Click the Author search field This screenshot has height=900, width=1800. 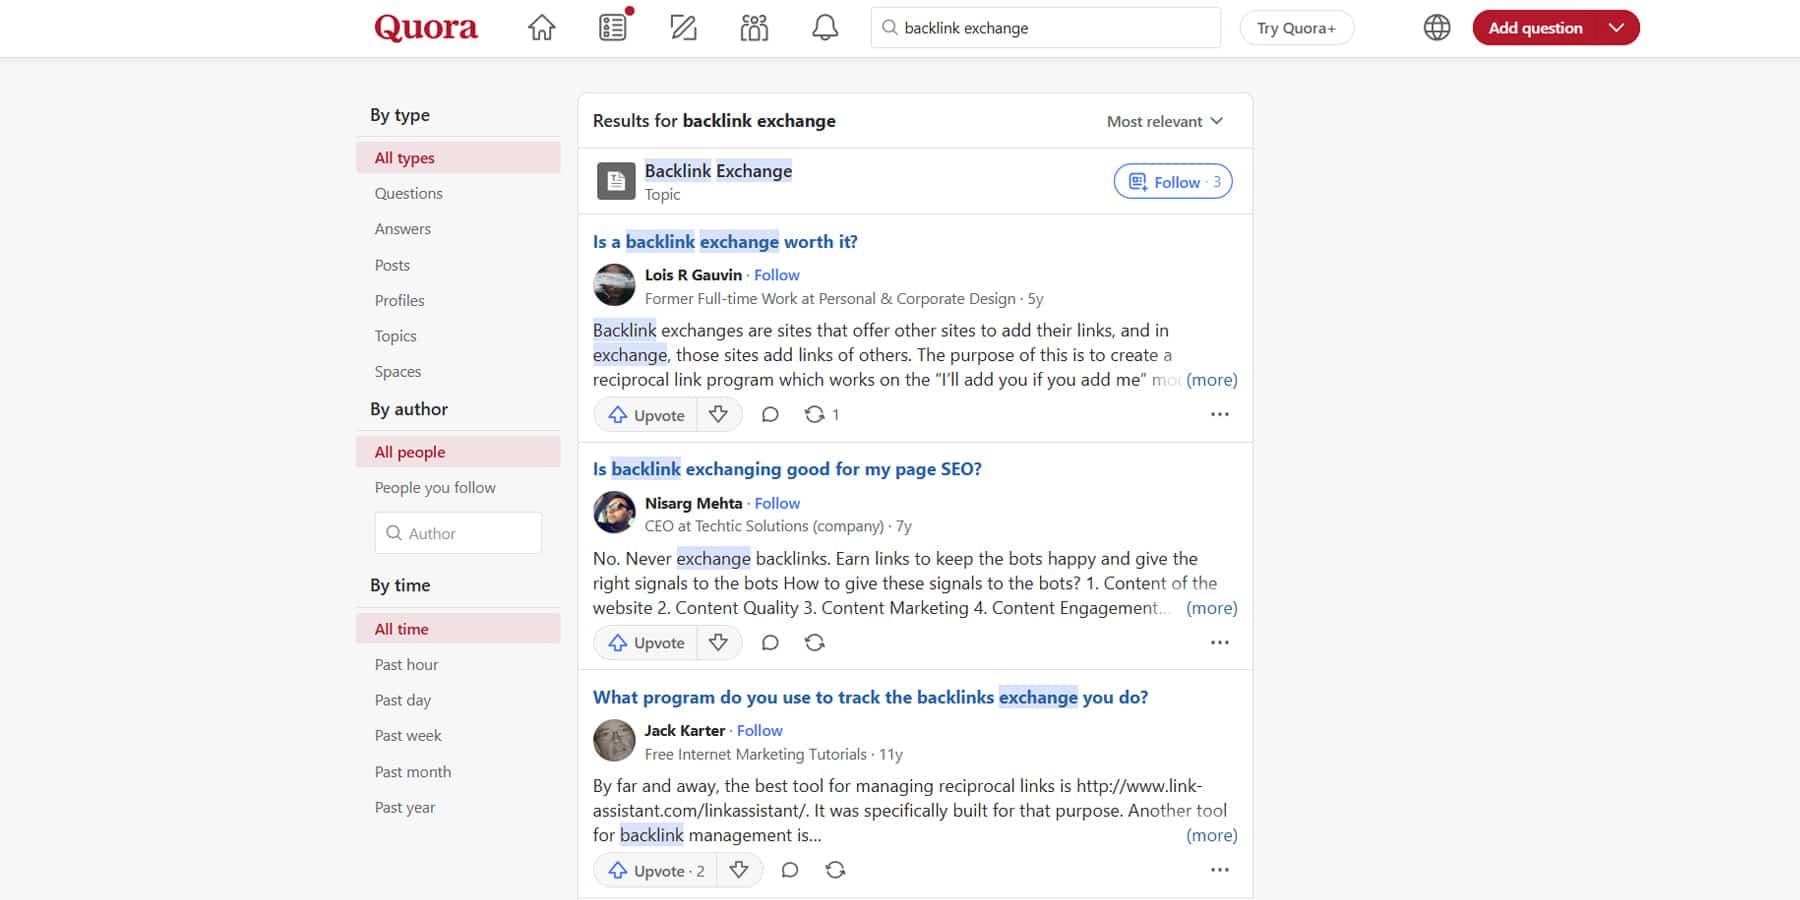point(457,532)
